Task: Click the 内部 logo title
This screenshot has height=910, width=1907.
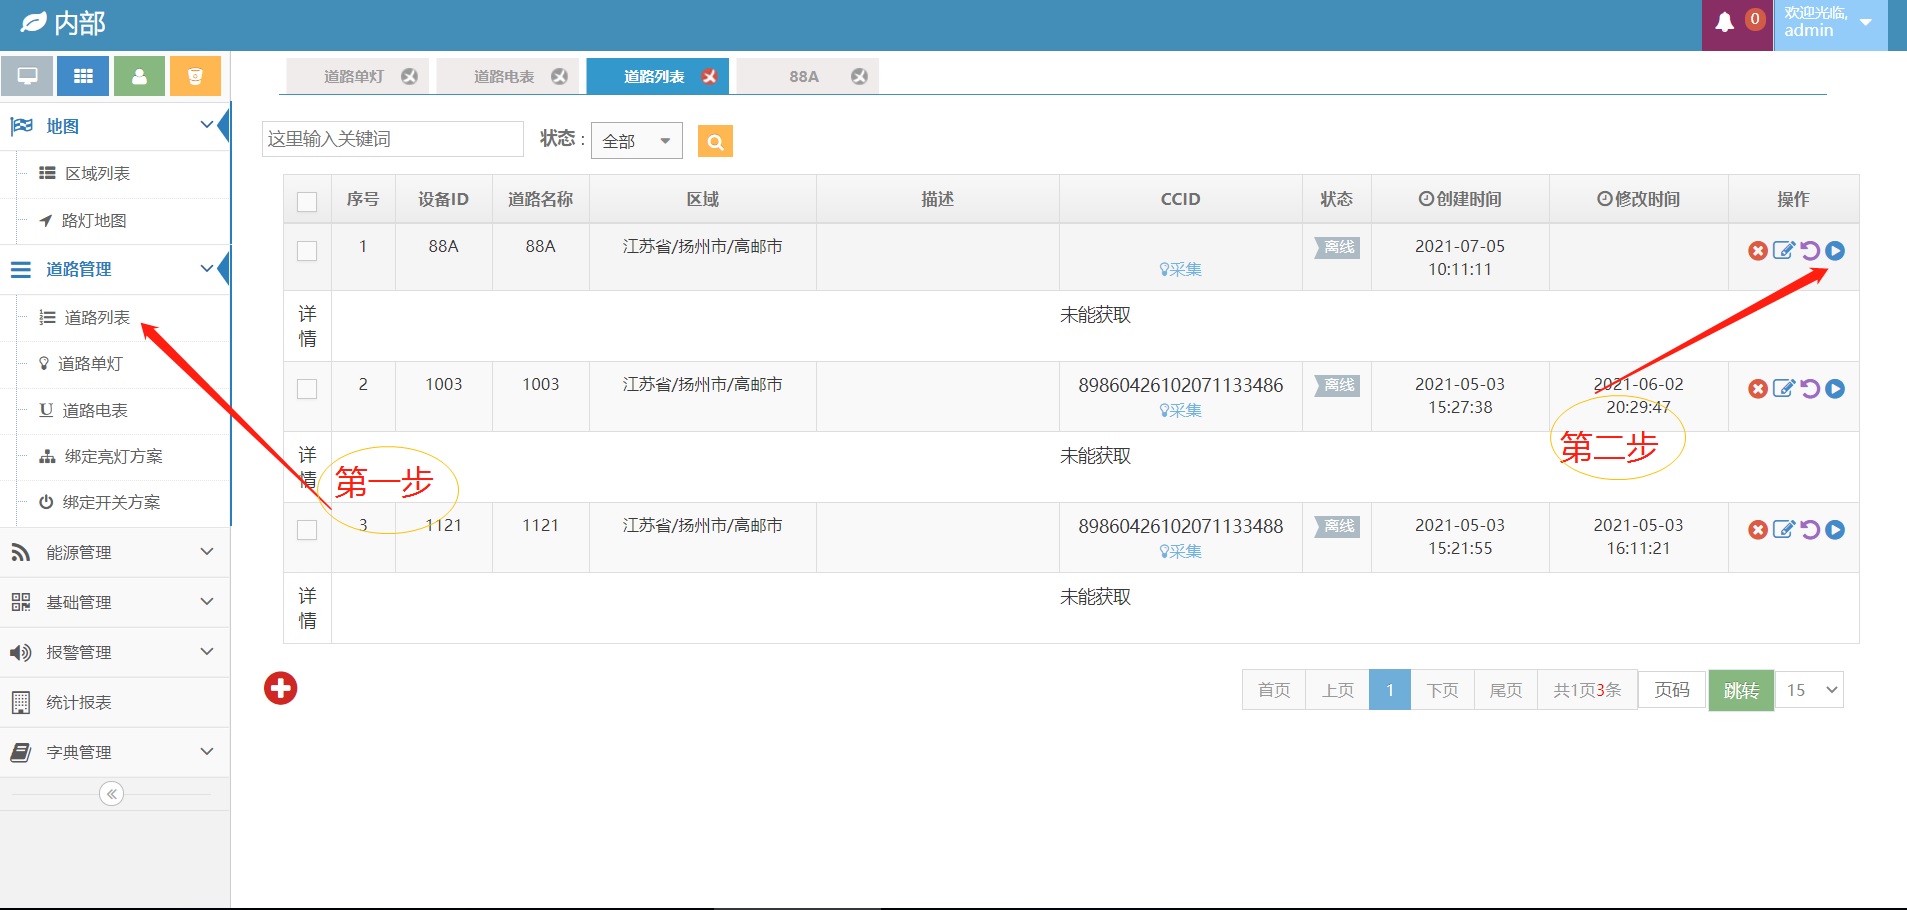Action: tap(64, 23)
